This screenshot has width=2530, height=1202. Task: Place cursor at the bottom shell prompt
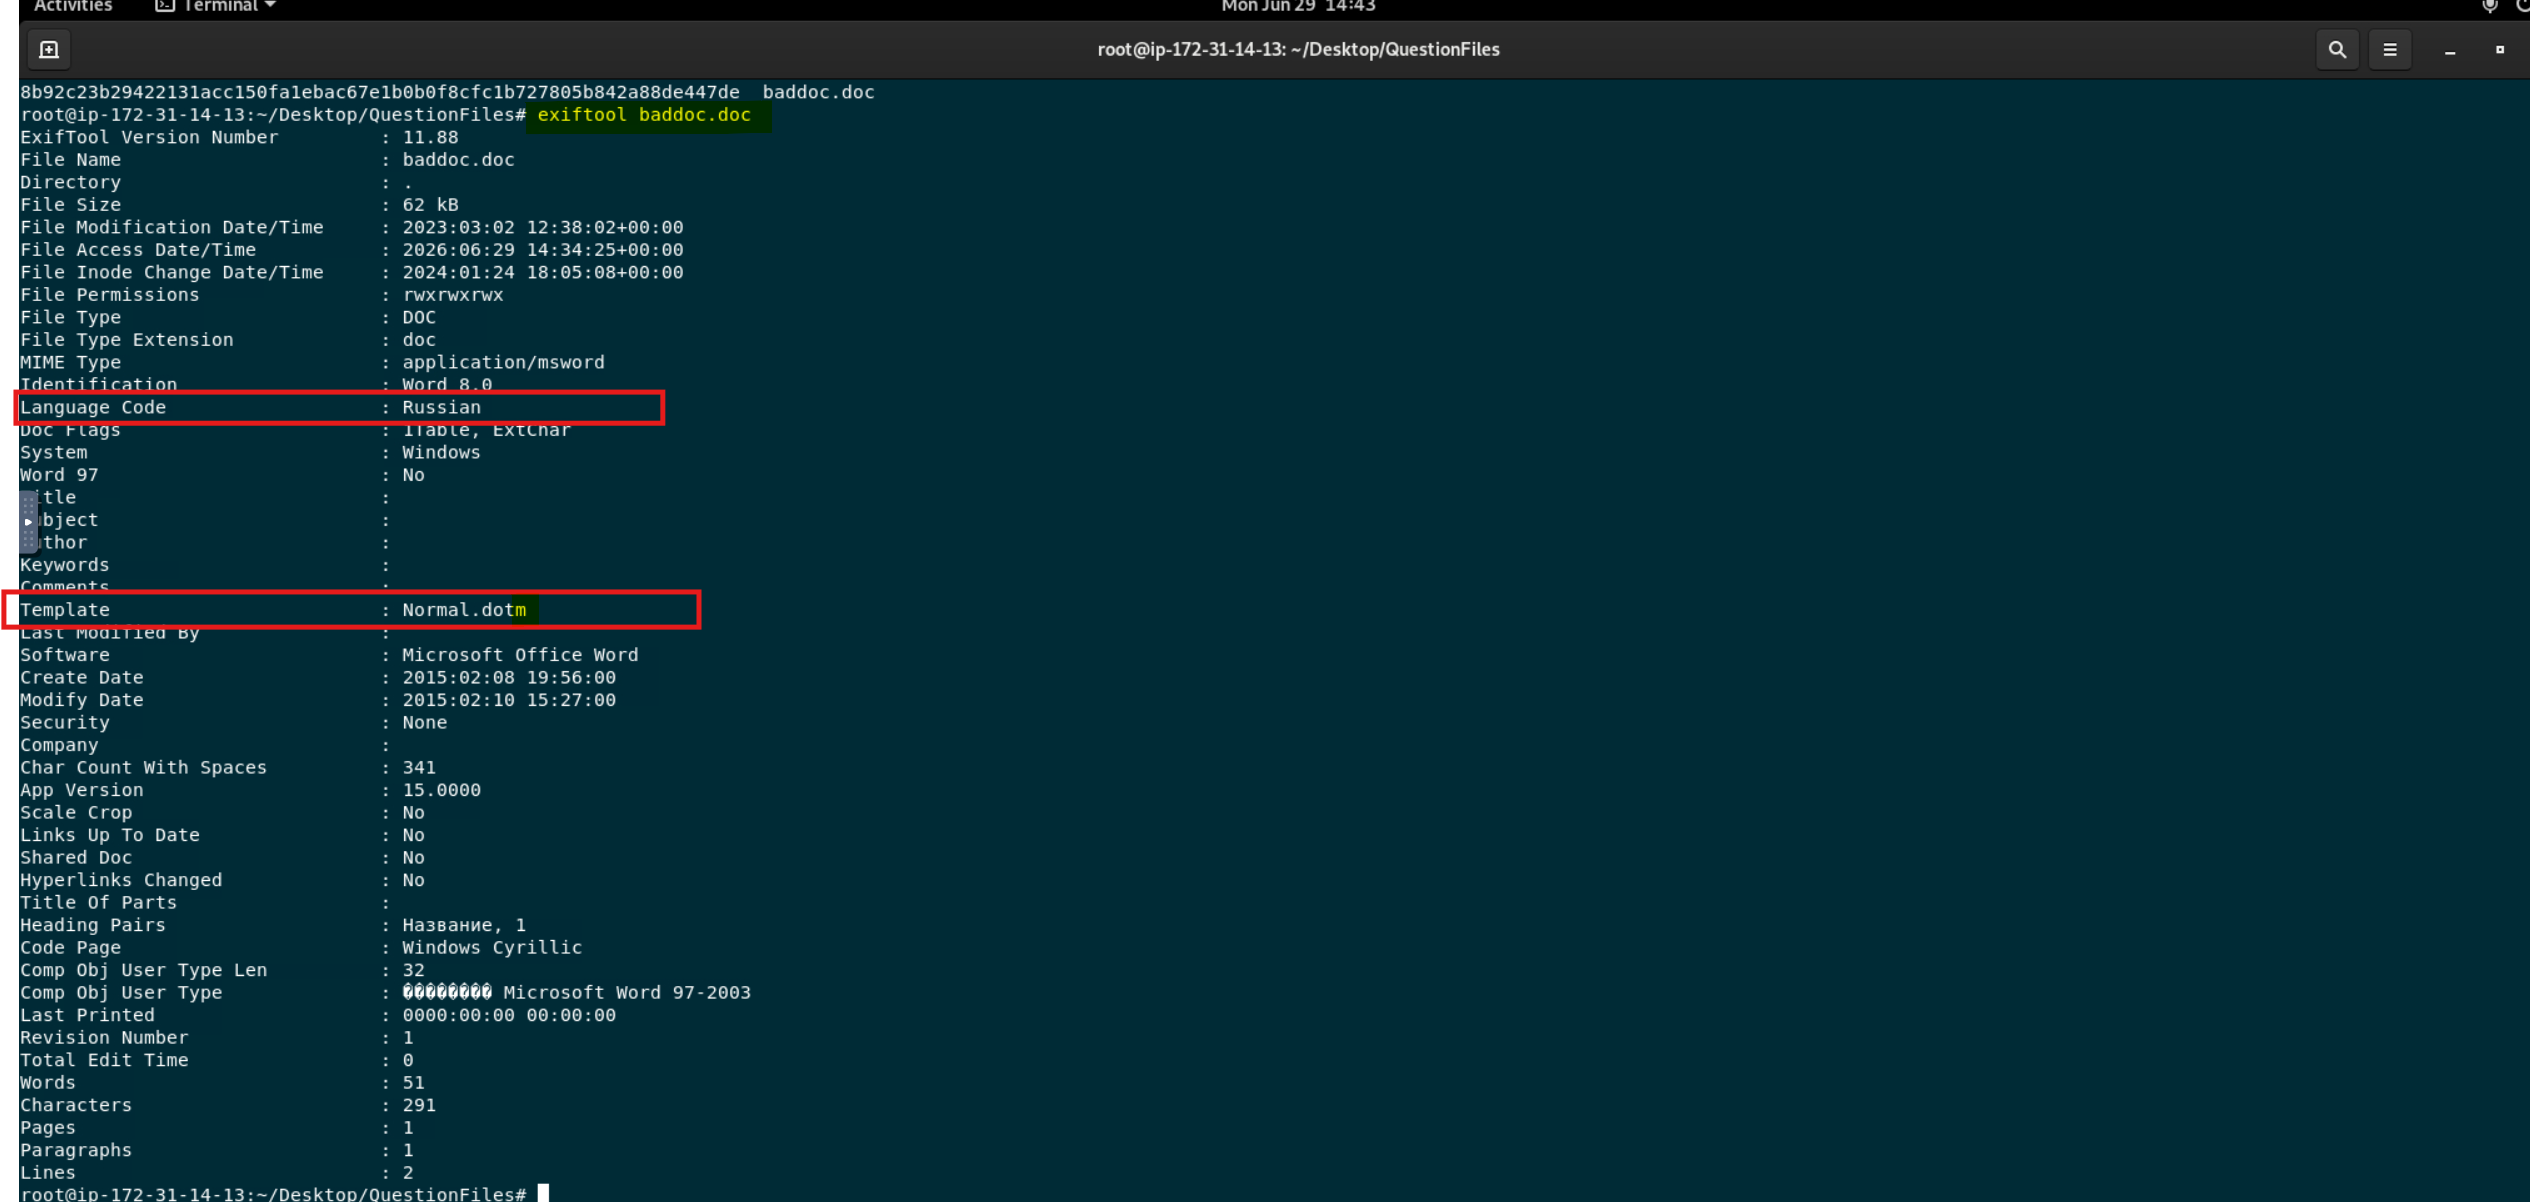(543, 1193)
